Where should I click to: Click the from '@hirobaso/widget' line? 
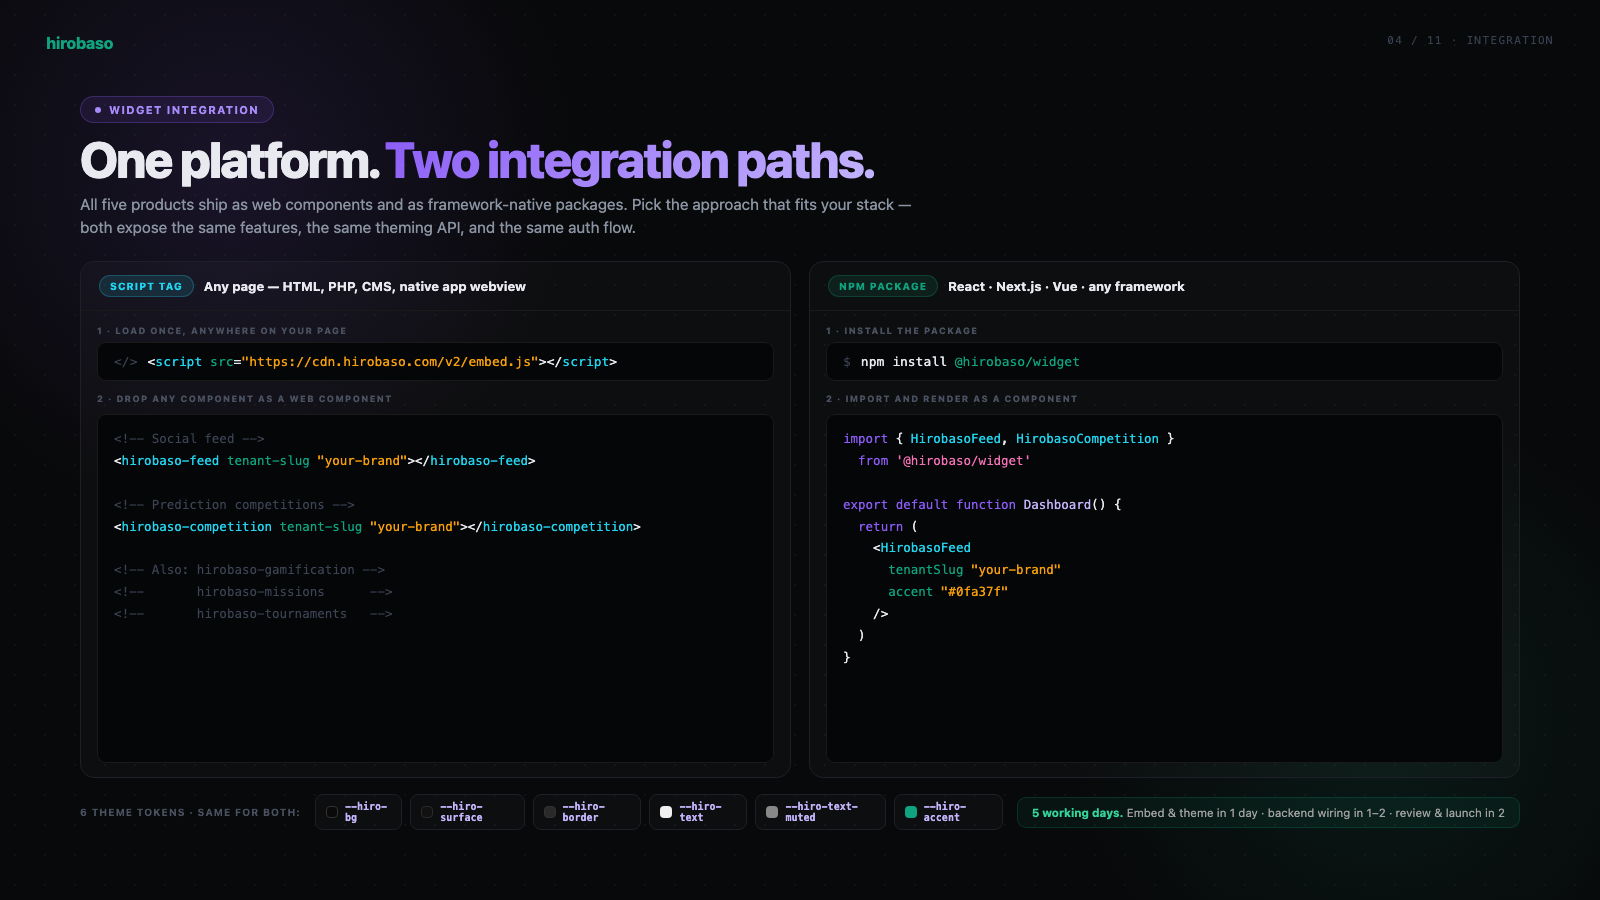[944, 461]
